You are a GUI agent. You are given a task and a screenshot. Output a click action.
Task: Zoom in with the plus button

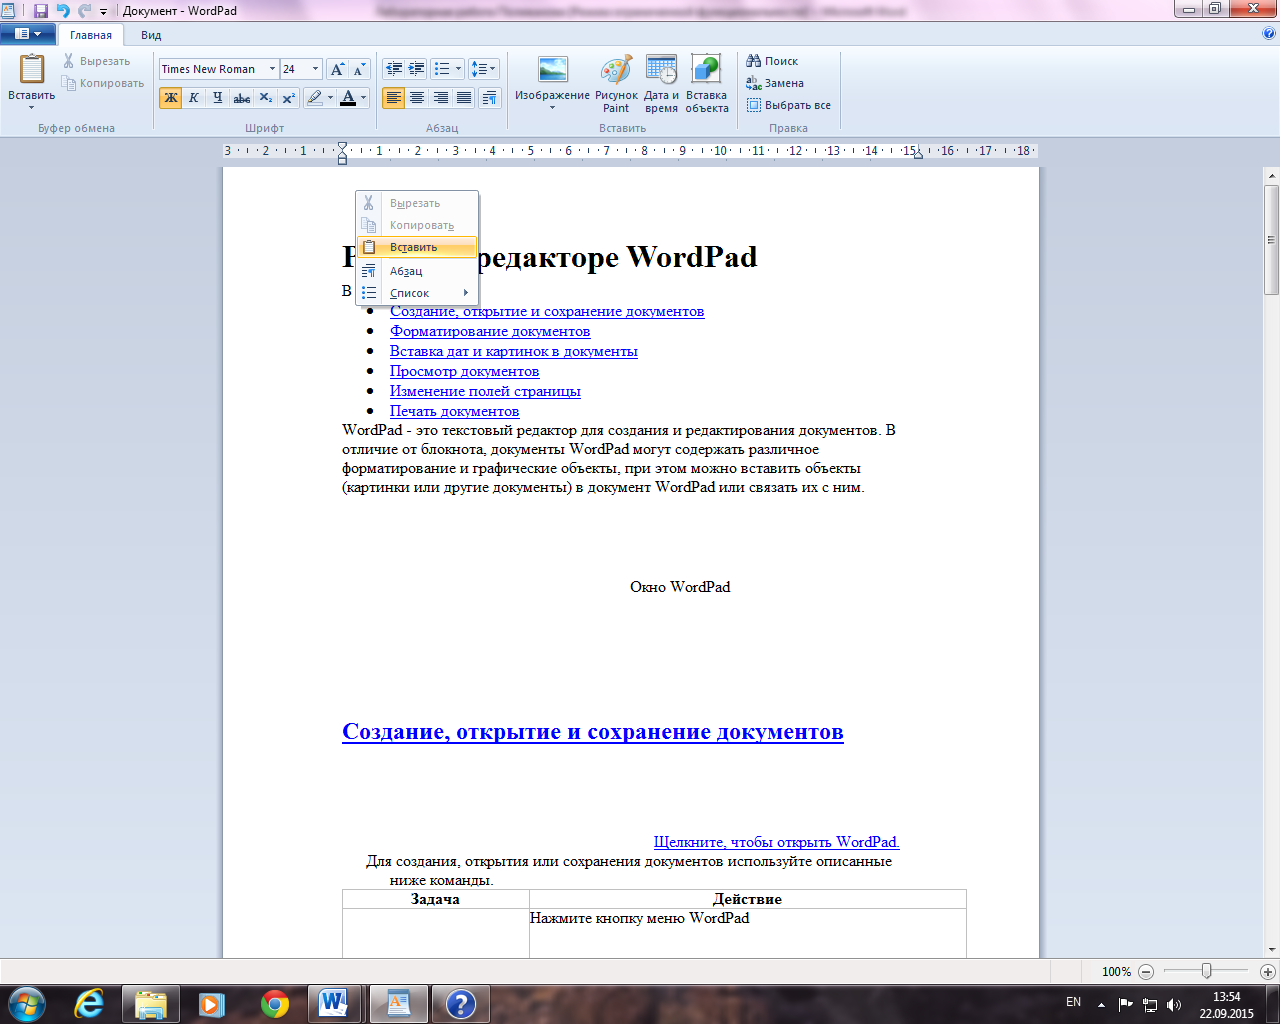pyautogui.click(x=1268, y=971)
